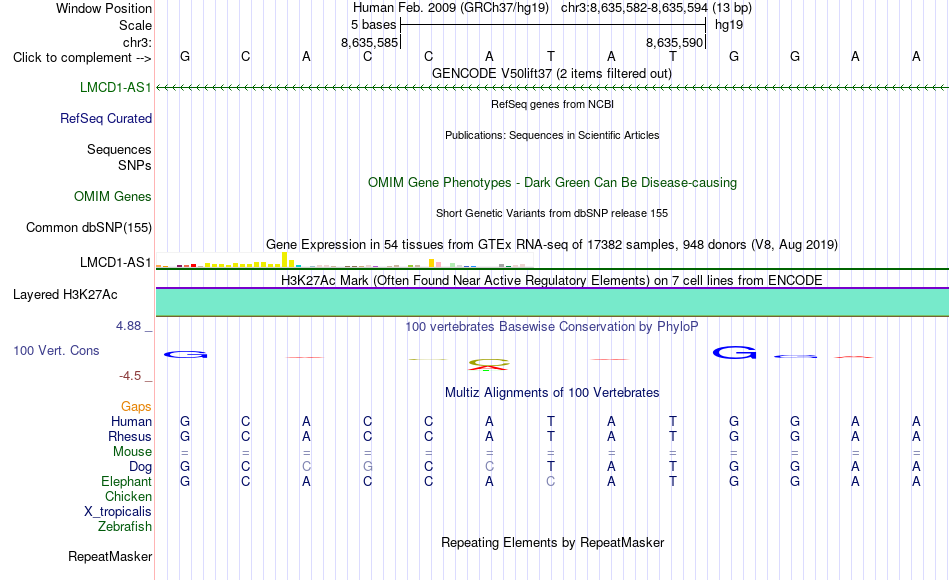Click '100 vertebrates Basewise Conservation by PhyloP' title

(x=552, y=327)
